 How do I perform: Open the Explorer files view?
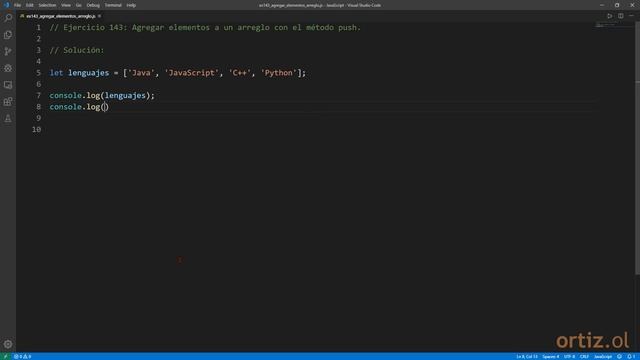pyautogui.click(x=8, y=35)
